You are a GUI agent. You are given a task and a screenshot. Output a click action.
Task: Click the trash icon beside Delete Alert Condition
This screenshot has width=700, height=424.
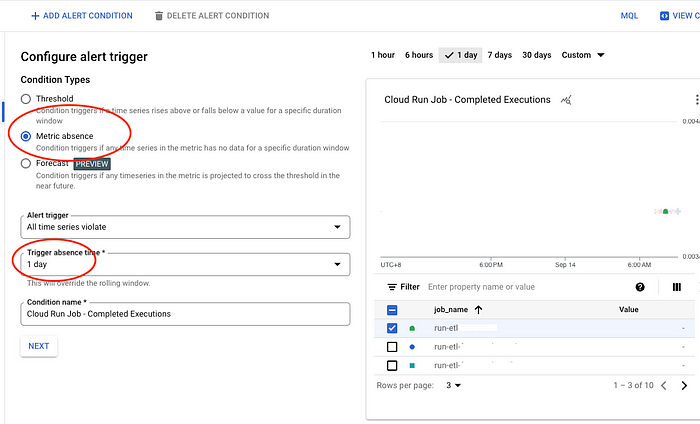pos(158,16)
